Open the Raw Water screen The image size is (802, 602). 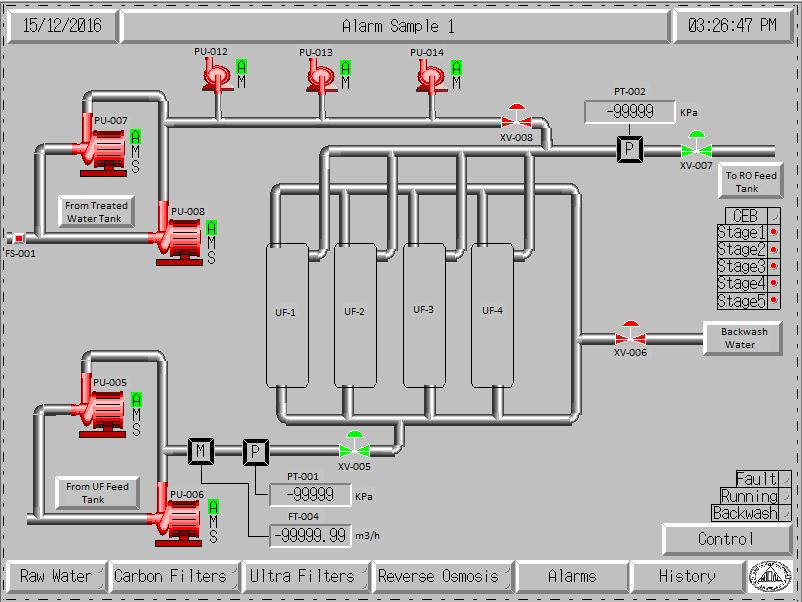pyautogui.click(x=56, y=576)
